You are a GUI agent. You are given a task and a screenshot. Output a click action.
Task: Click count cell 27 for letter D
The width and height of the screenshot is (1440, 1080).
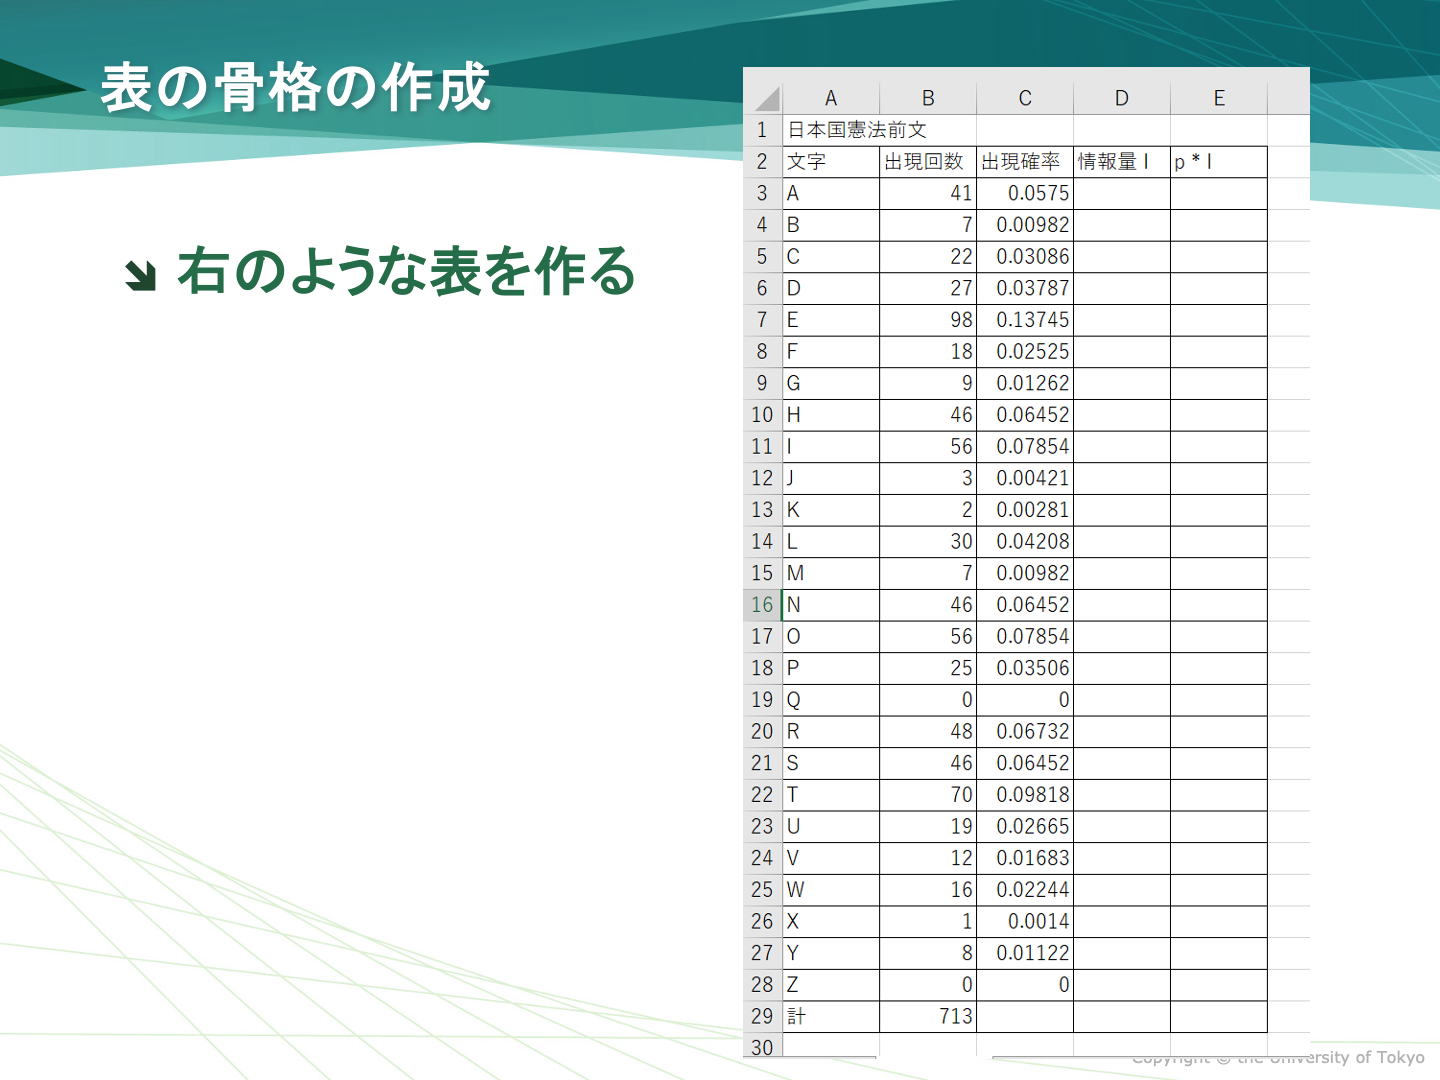tap(928, 288)
